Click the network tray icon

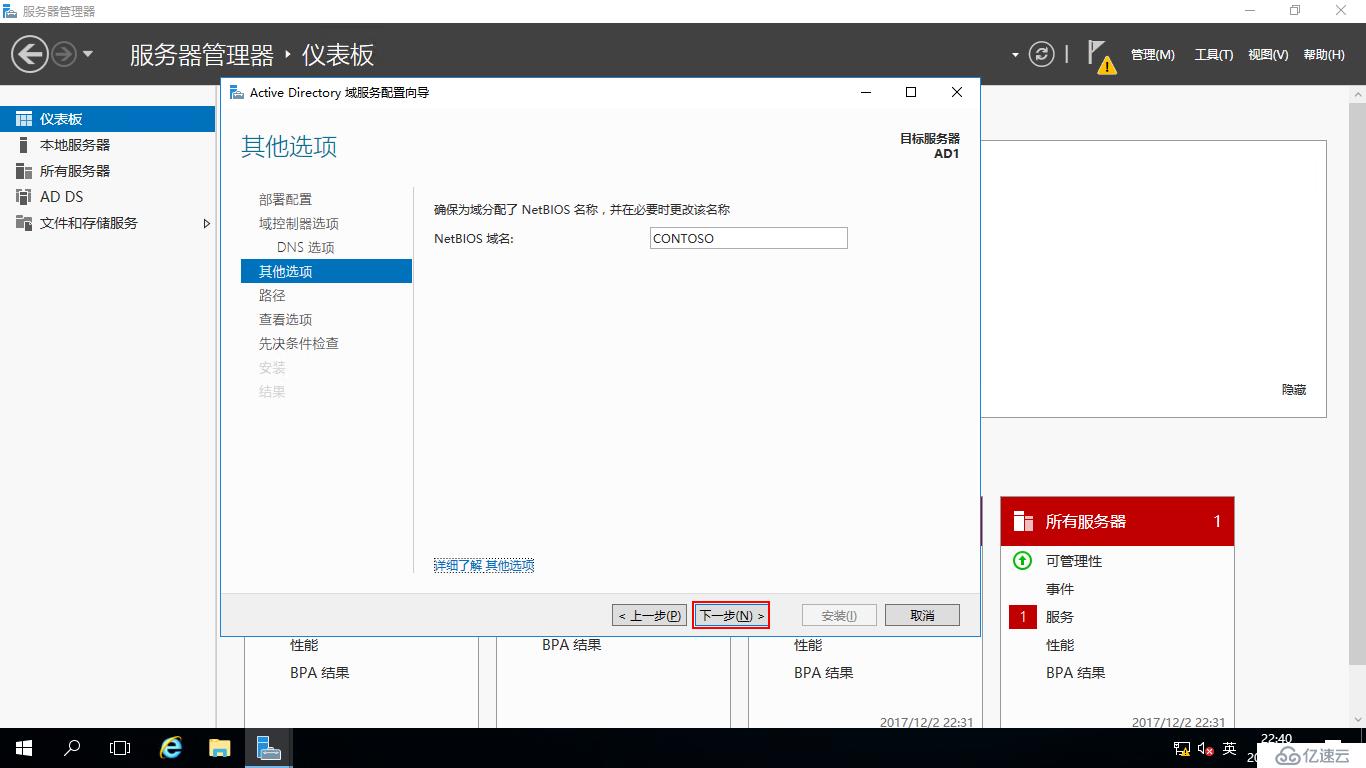pyautogui.click(x=1181, y=748)
